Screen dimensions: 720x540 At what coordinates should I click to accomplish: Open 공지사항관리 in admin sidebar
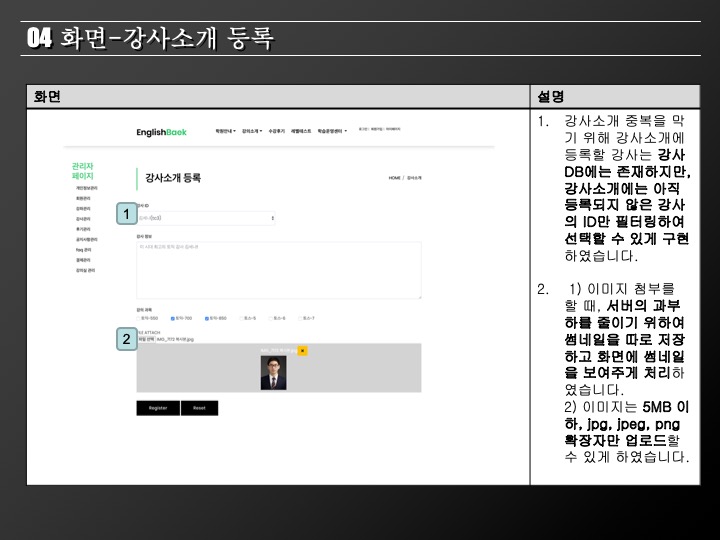(x=86, y=240)
